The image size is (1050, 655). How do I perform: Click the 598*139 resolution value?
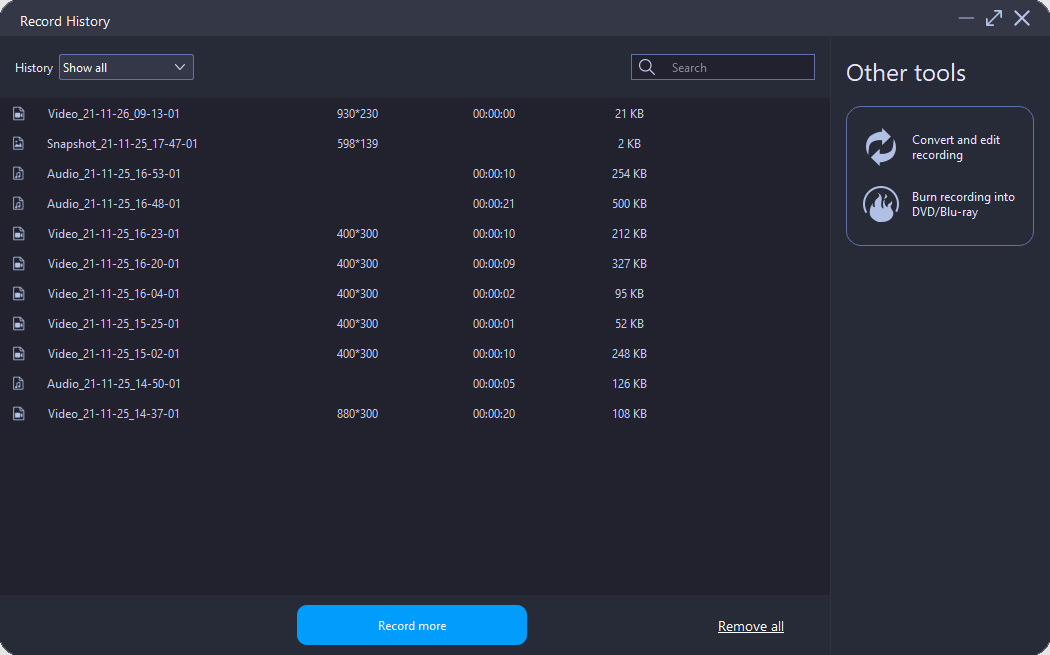click(x=358, y=144)
